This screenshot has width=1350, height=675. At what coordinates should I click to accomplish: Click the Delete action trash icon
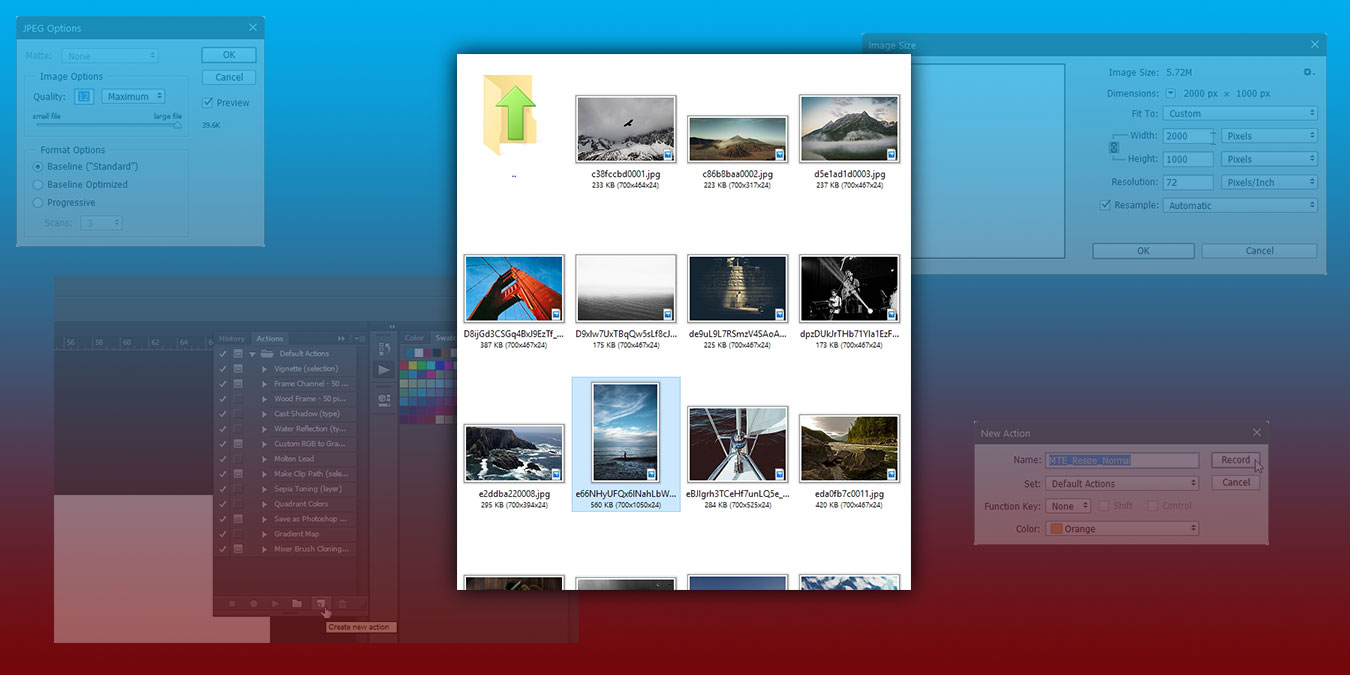[343, 603]
